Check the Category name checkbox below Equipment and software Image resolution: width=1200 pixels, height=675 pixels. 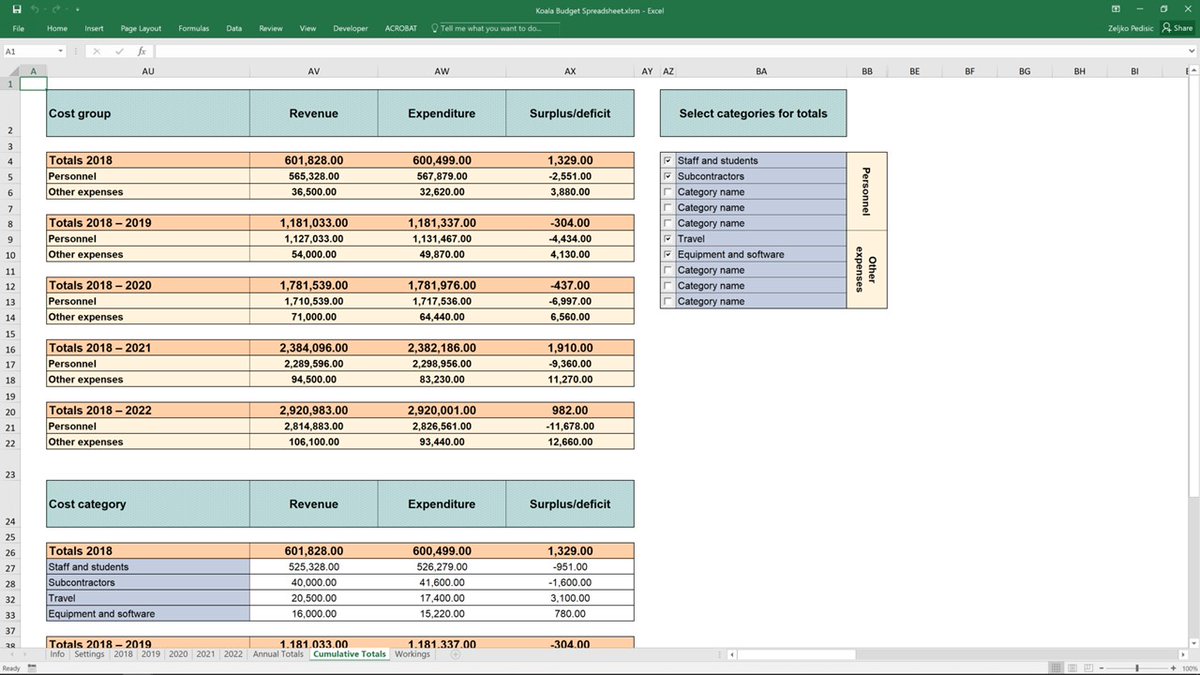[668, 270]
